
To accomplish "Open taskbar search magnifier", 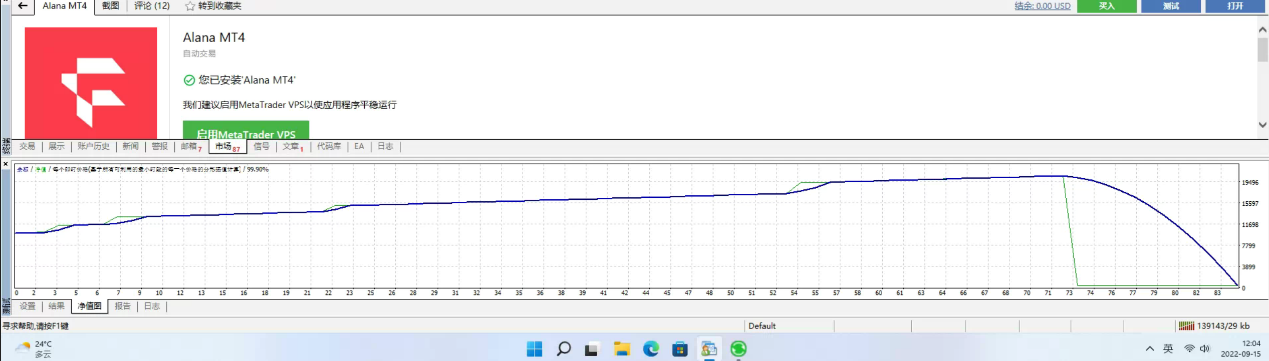I will (x=563, y=348).
